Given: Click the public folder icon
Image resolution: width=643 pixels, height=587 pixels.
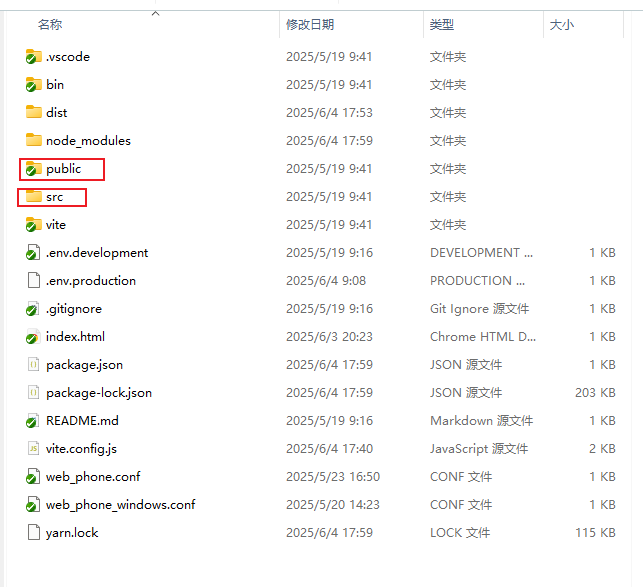Looking at the screenshot, I should (x=33, y=169).
